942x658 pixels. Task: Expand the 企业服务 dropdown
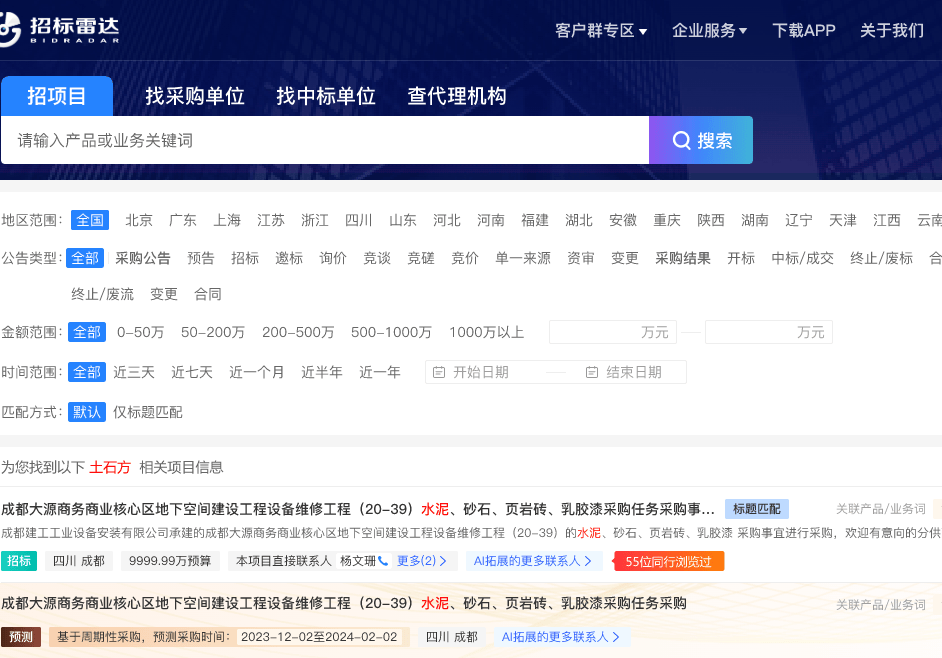[709, 31]
